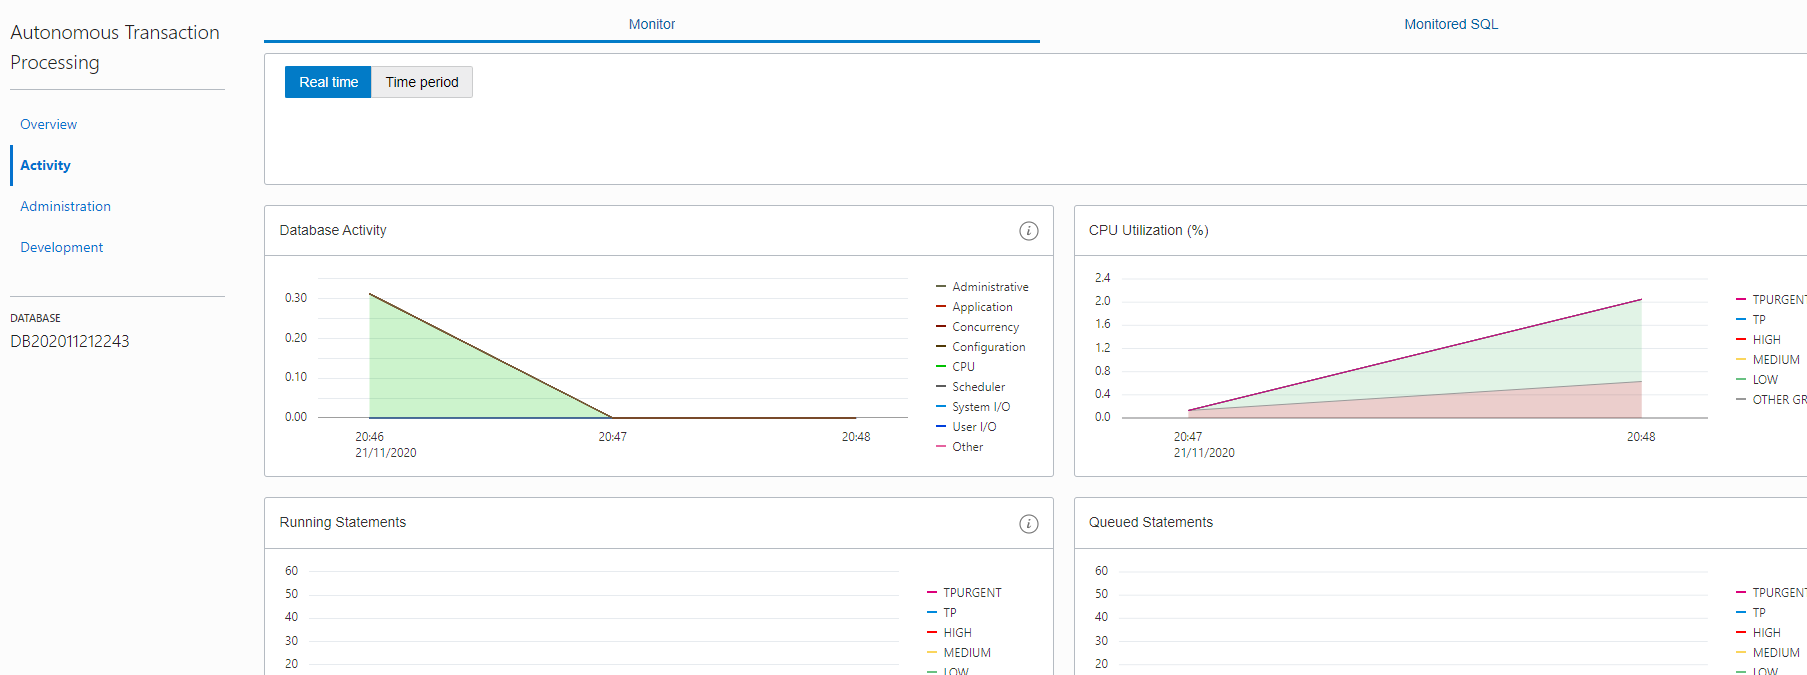Screen dimensions: 1807x675
Task: Open the Monitor tab
Action: tap(651, 24)
